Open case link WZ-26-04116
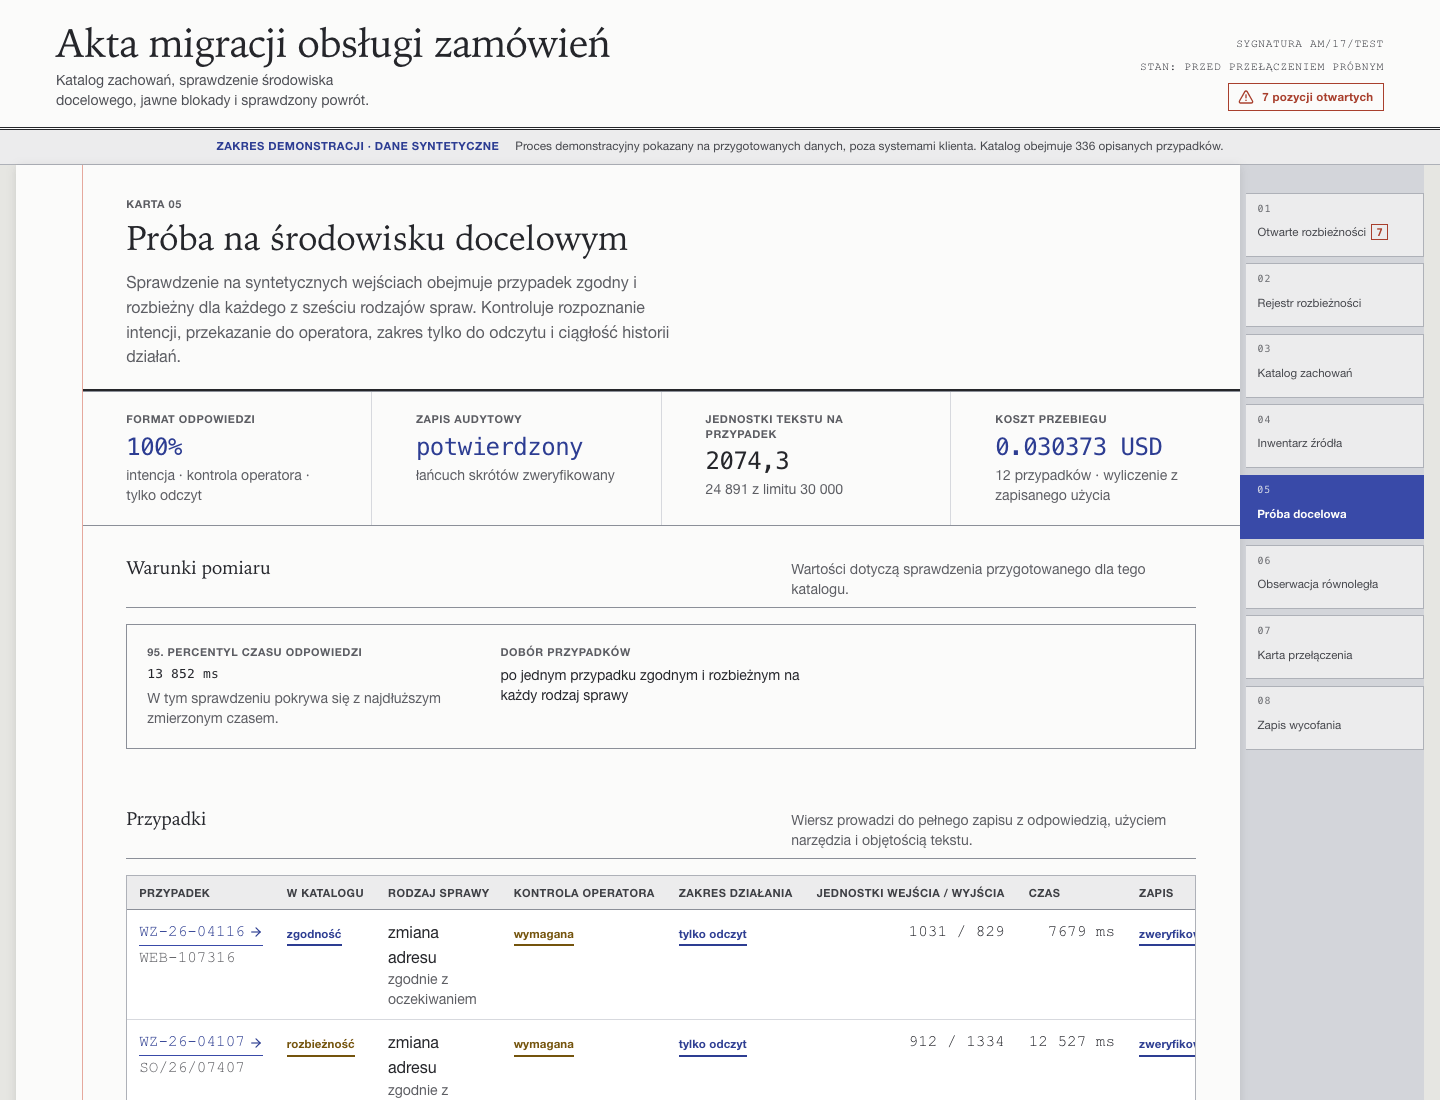 click(x=201, y=932)
